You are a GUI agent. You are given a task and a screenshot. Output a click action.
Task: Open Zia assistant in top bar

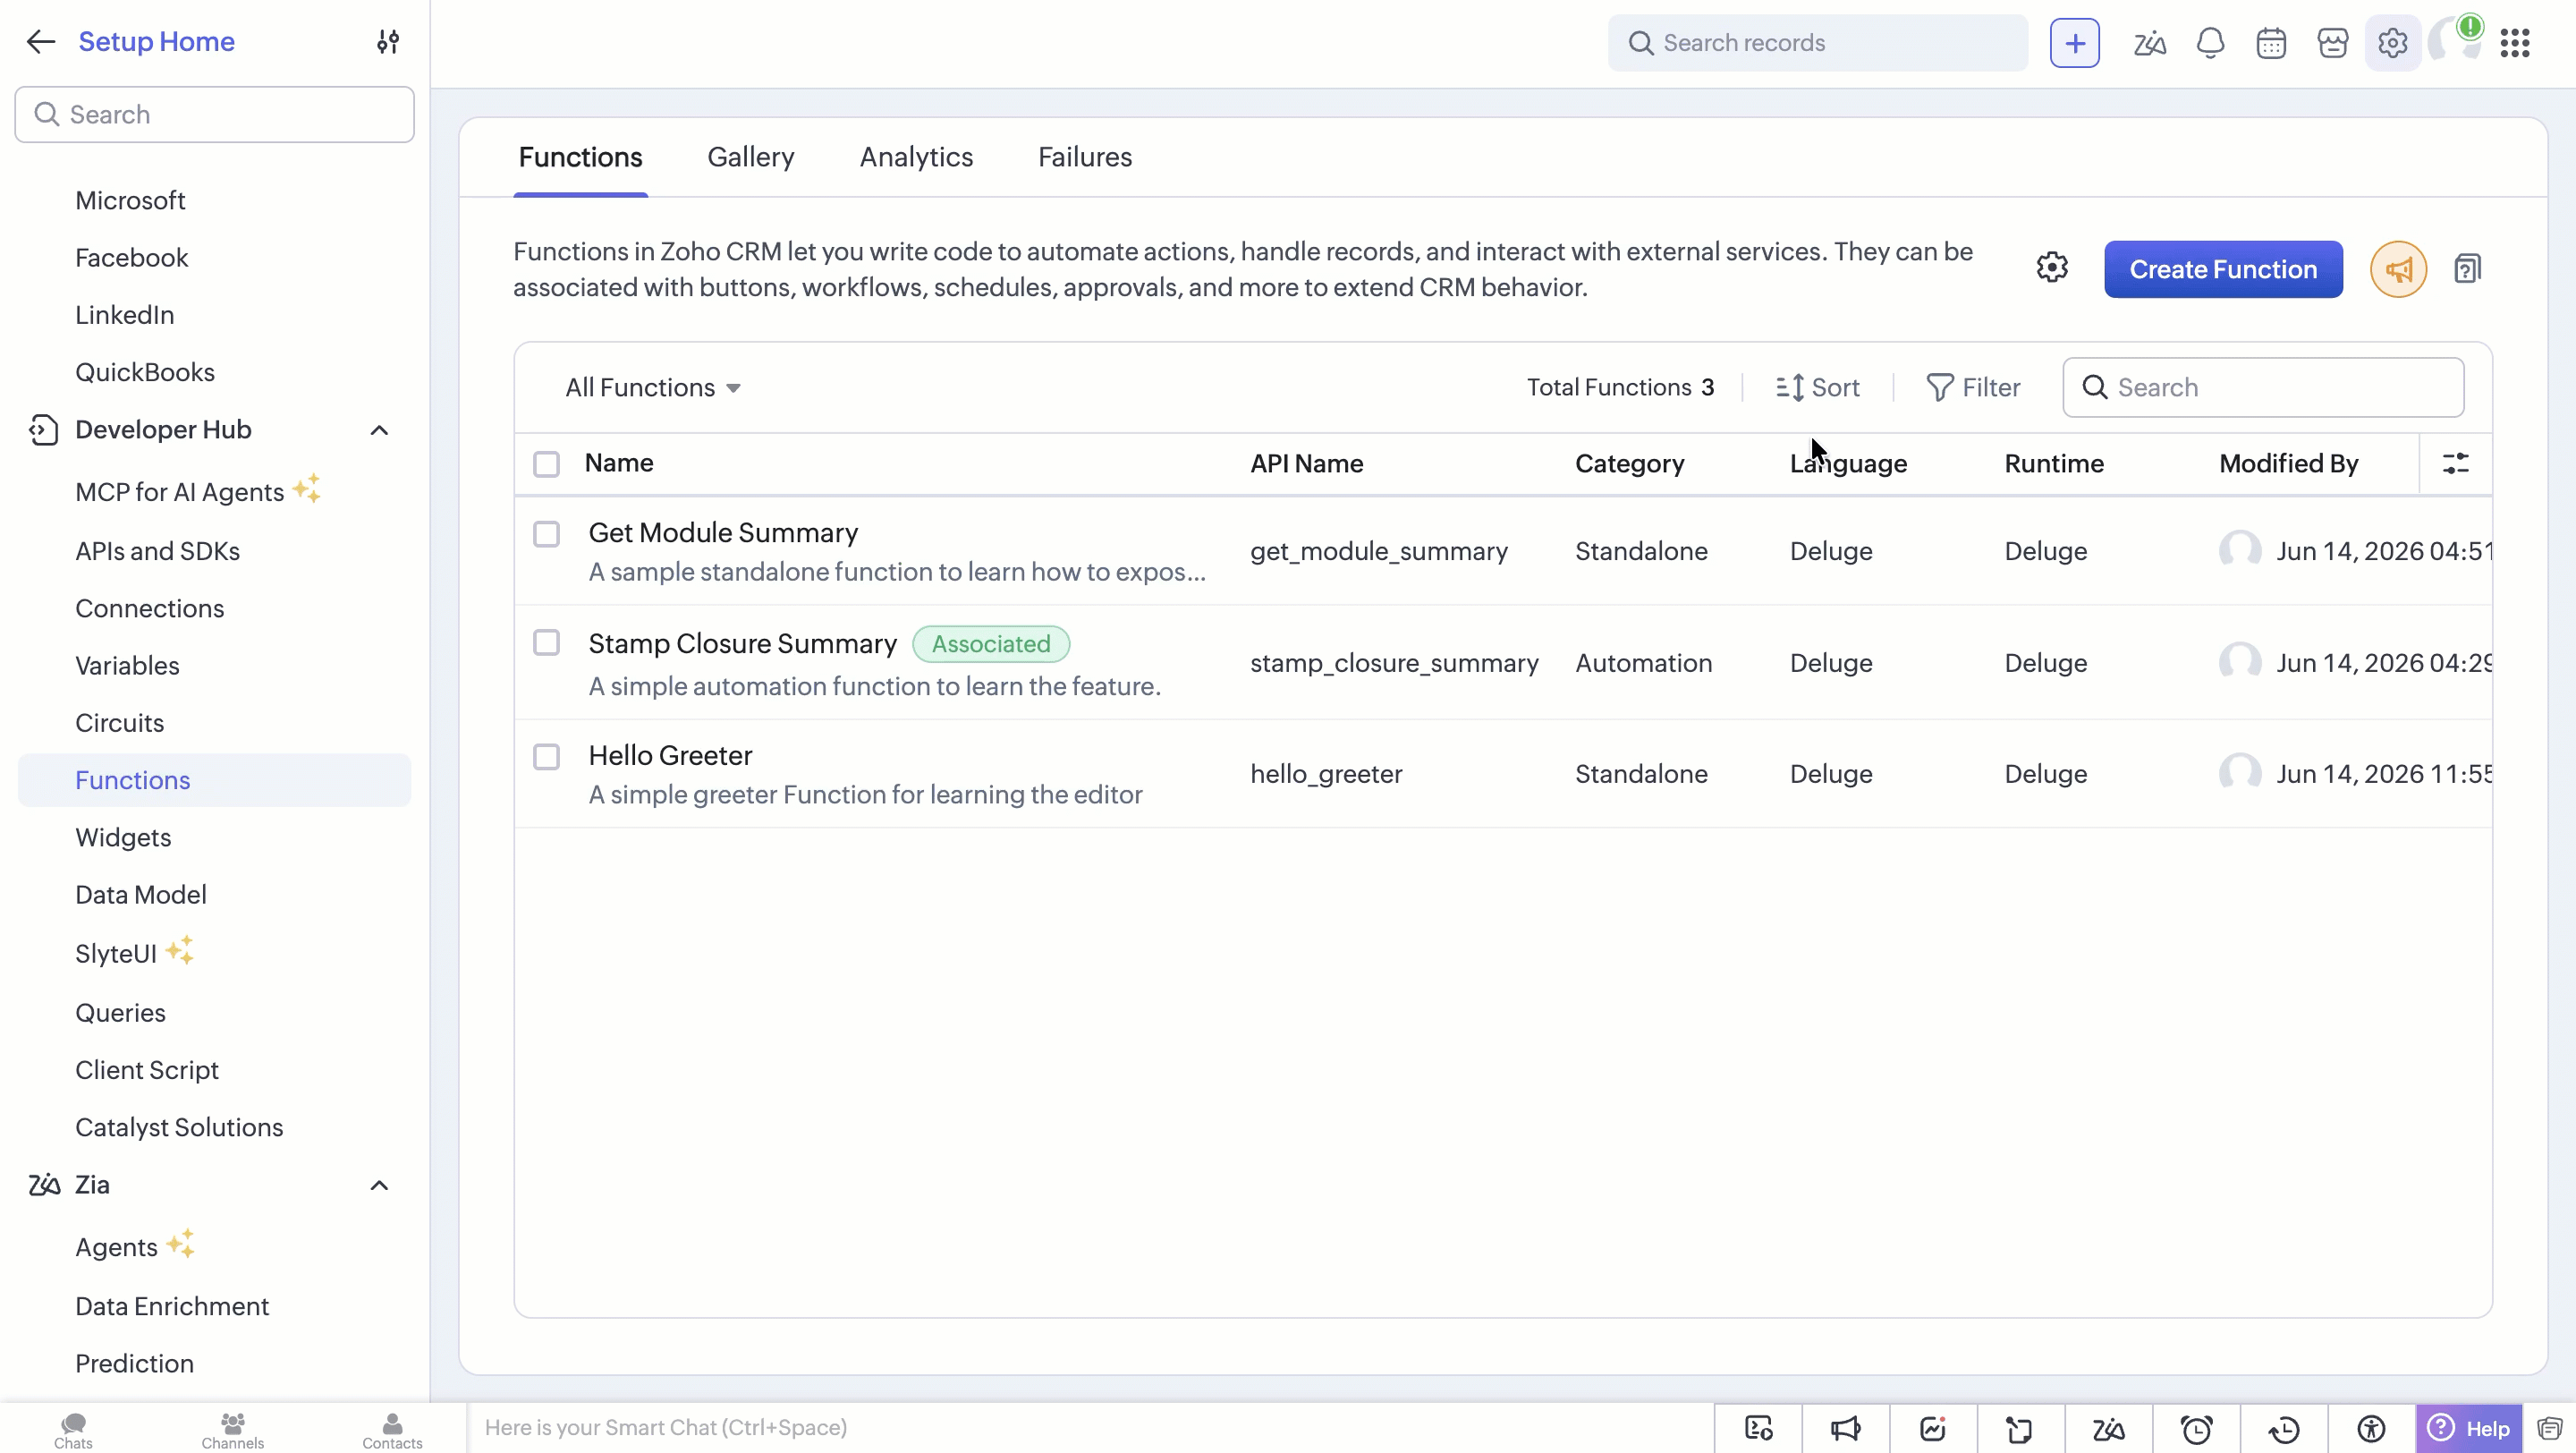click(x=2149, y=43)
